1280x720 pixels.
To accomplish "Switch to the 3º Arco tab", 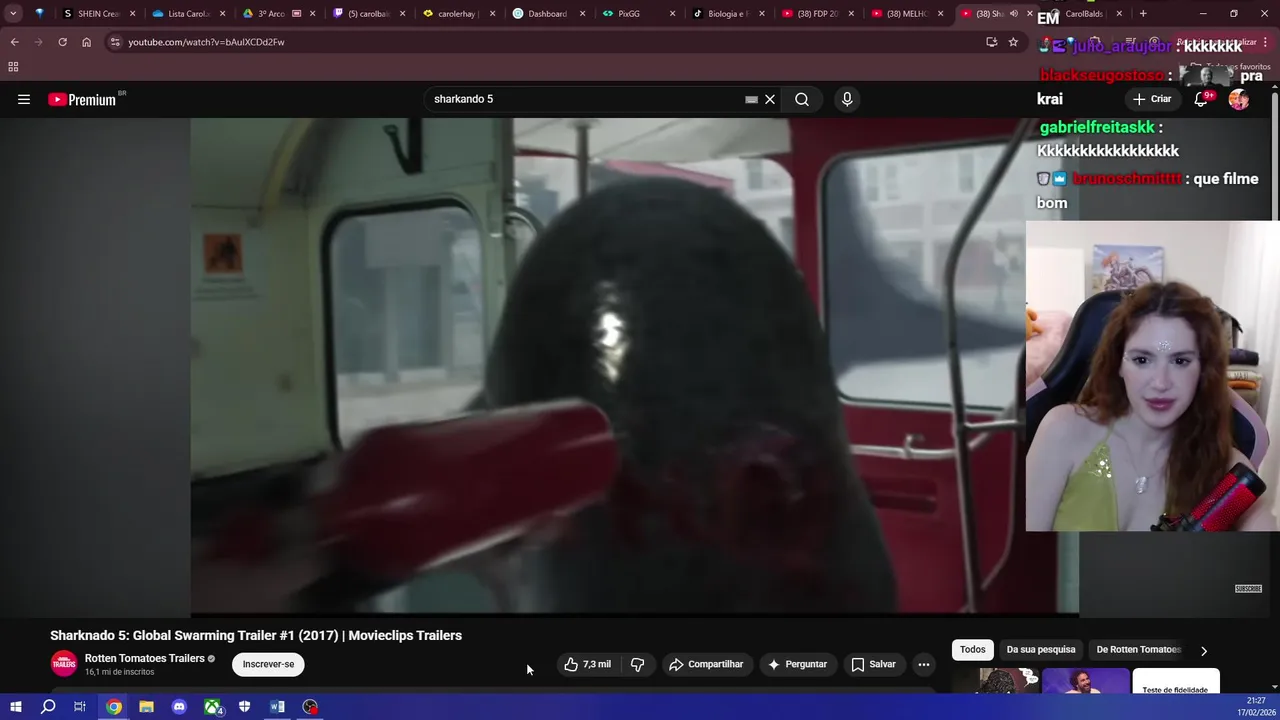I will point(277,14).
